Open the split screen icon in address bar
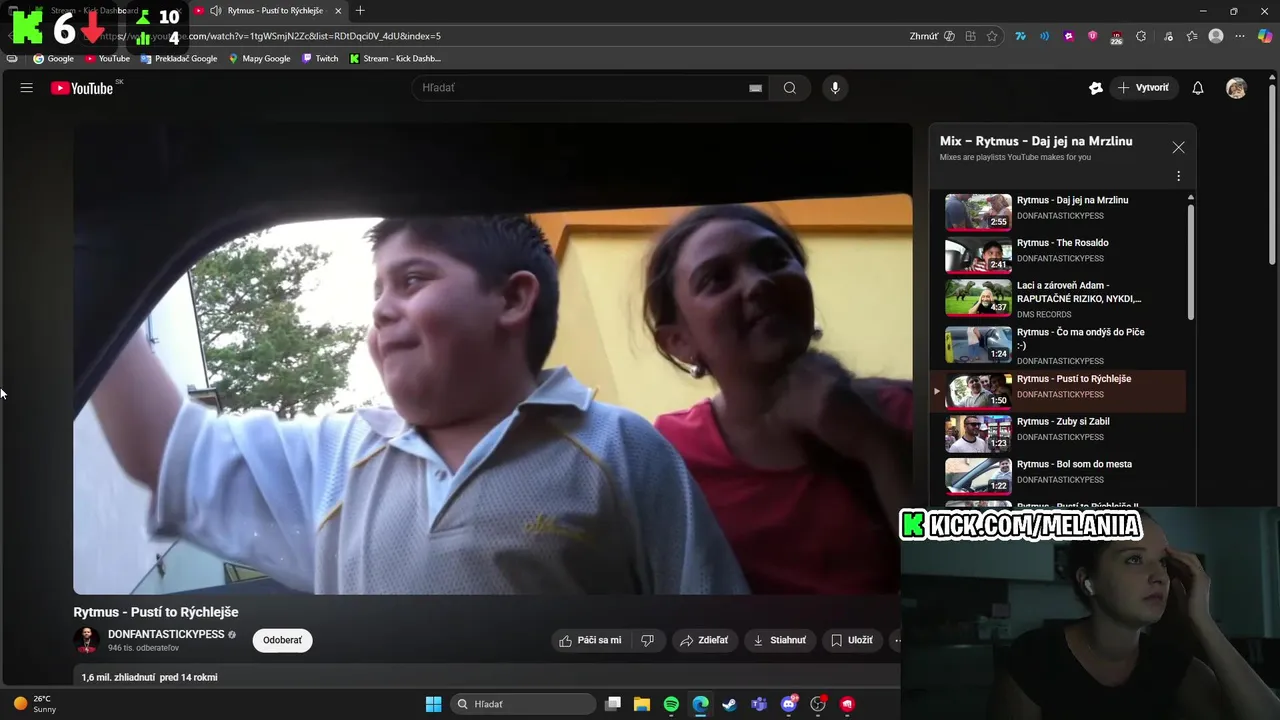This screenshot has height=720, width=1280. pyautogui.click(x=970, y=36)
